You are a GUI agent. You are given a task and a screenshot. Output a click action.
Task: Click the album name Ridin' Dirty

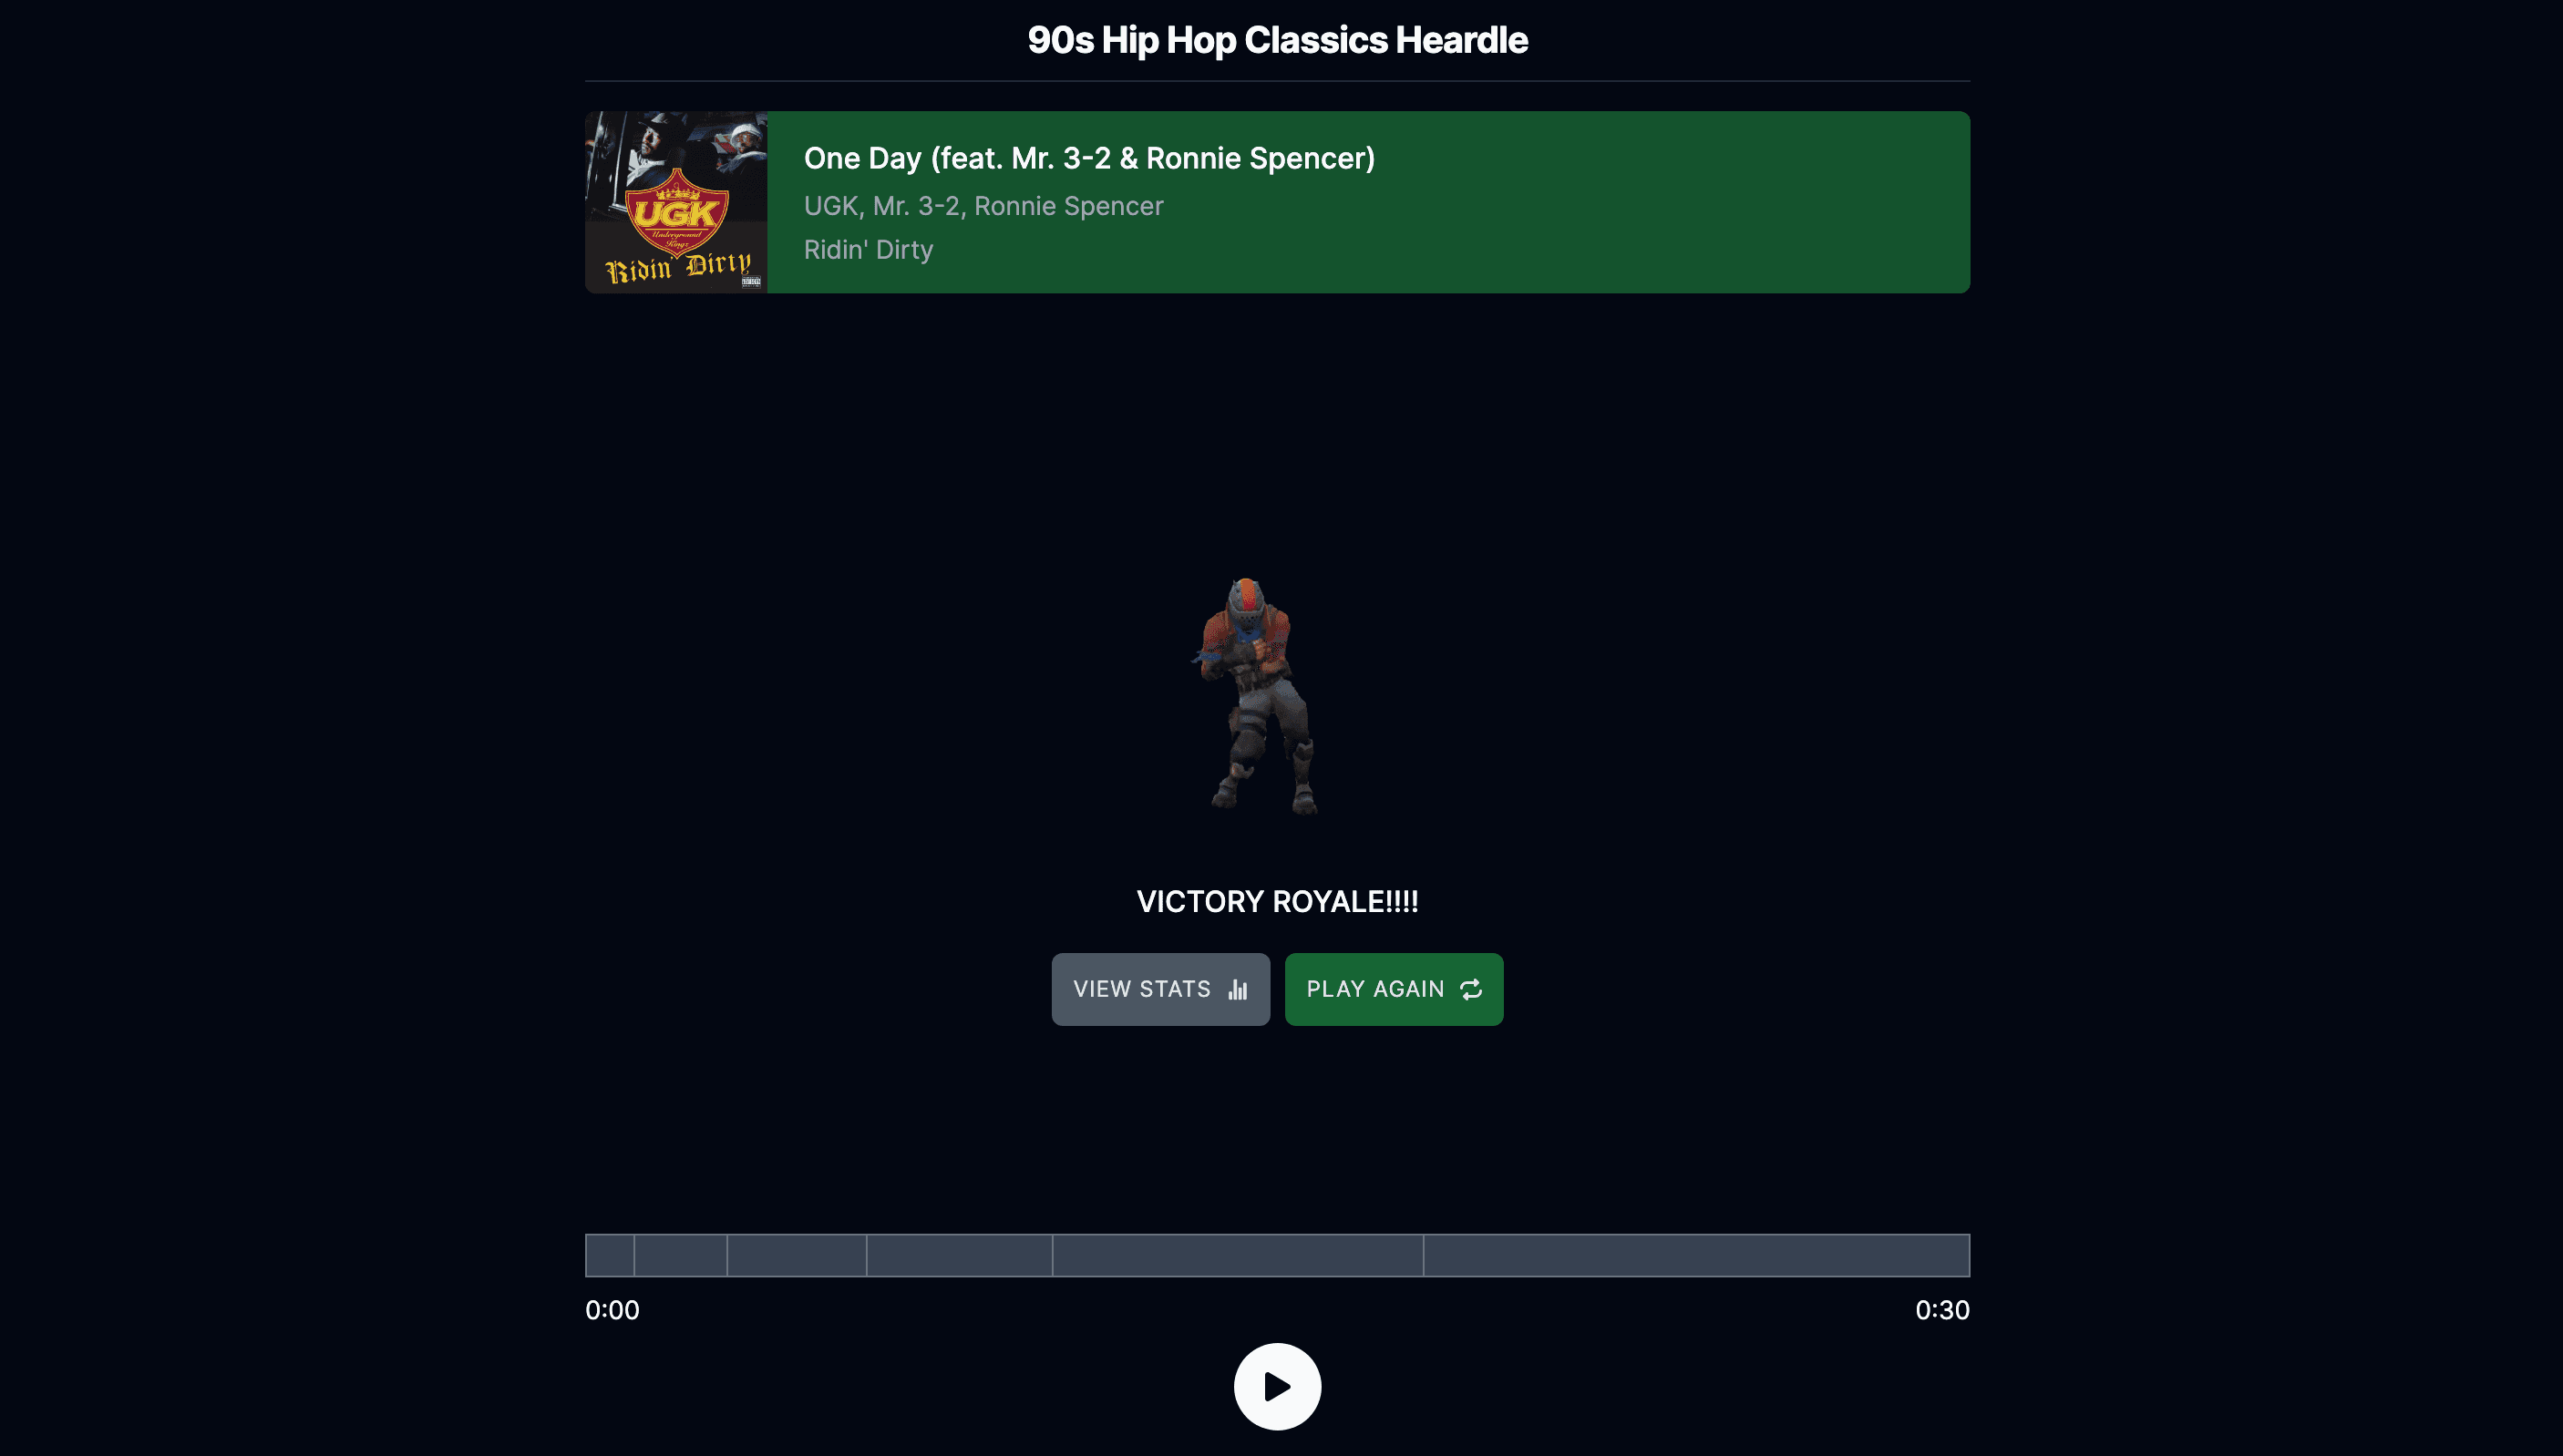pyautogui.click(x=868, y=250)
